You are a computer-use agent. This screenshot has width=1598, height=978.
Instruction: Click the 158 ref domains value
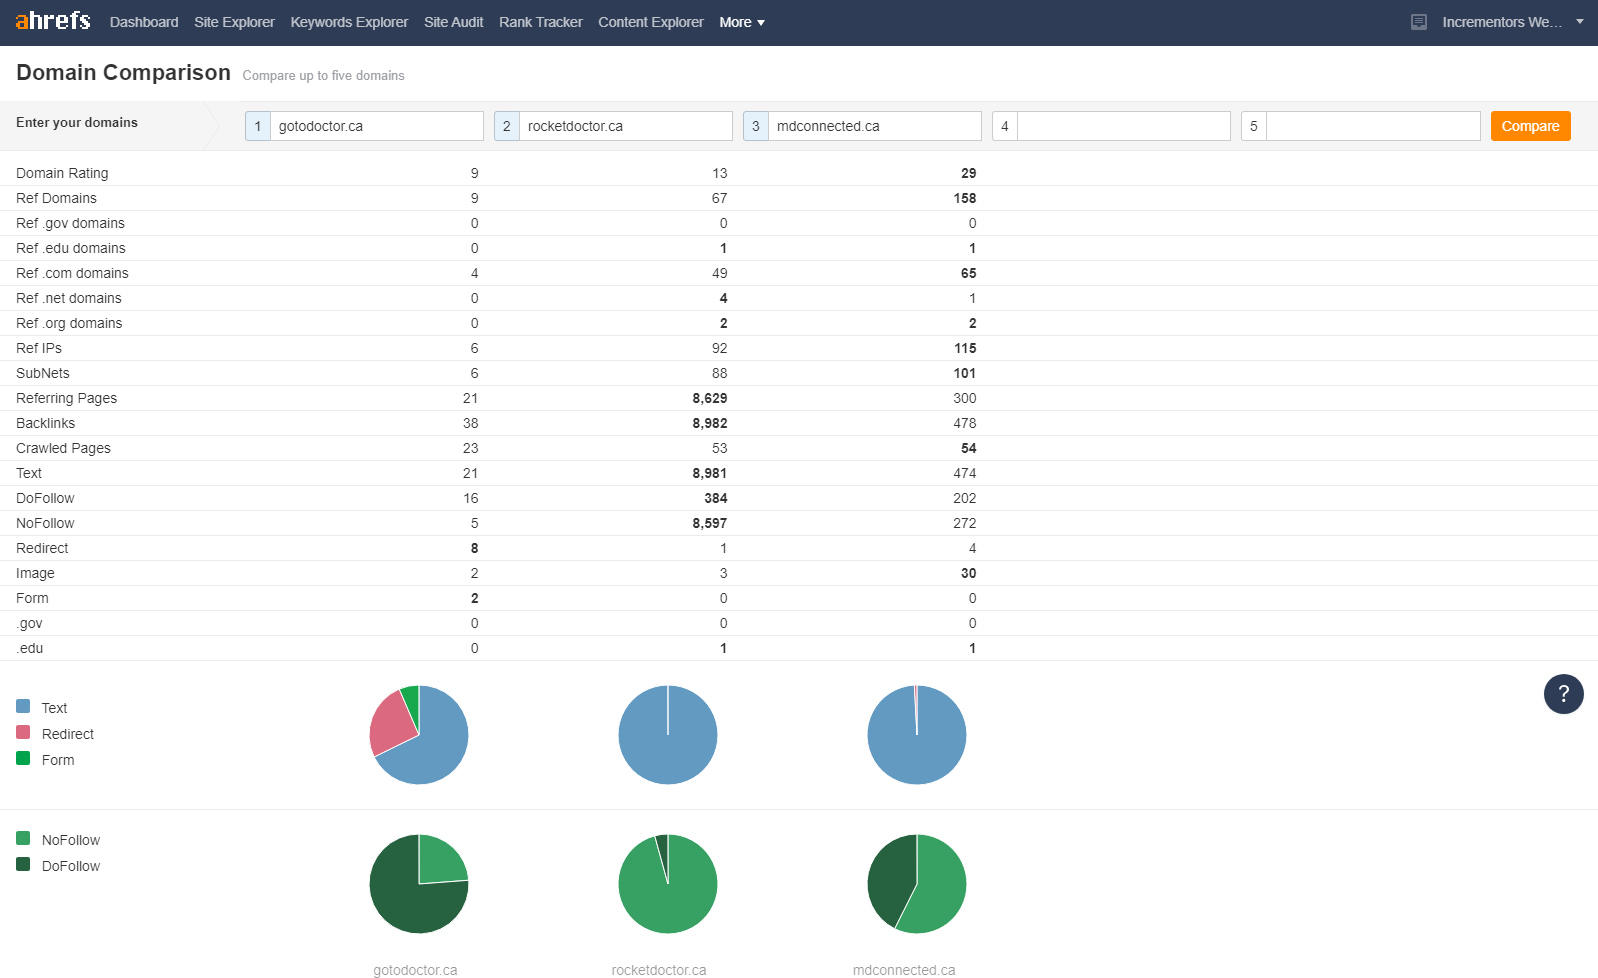click(x=964, y=198)
